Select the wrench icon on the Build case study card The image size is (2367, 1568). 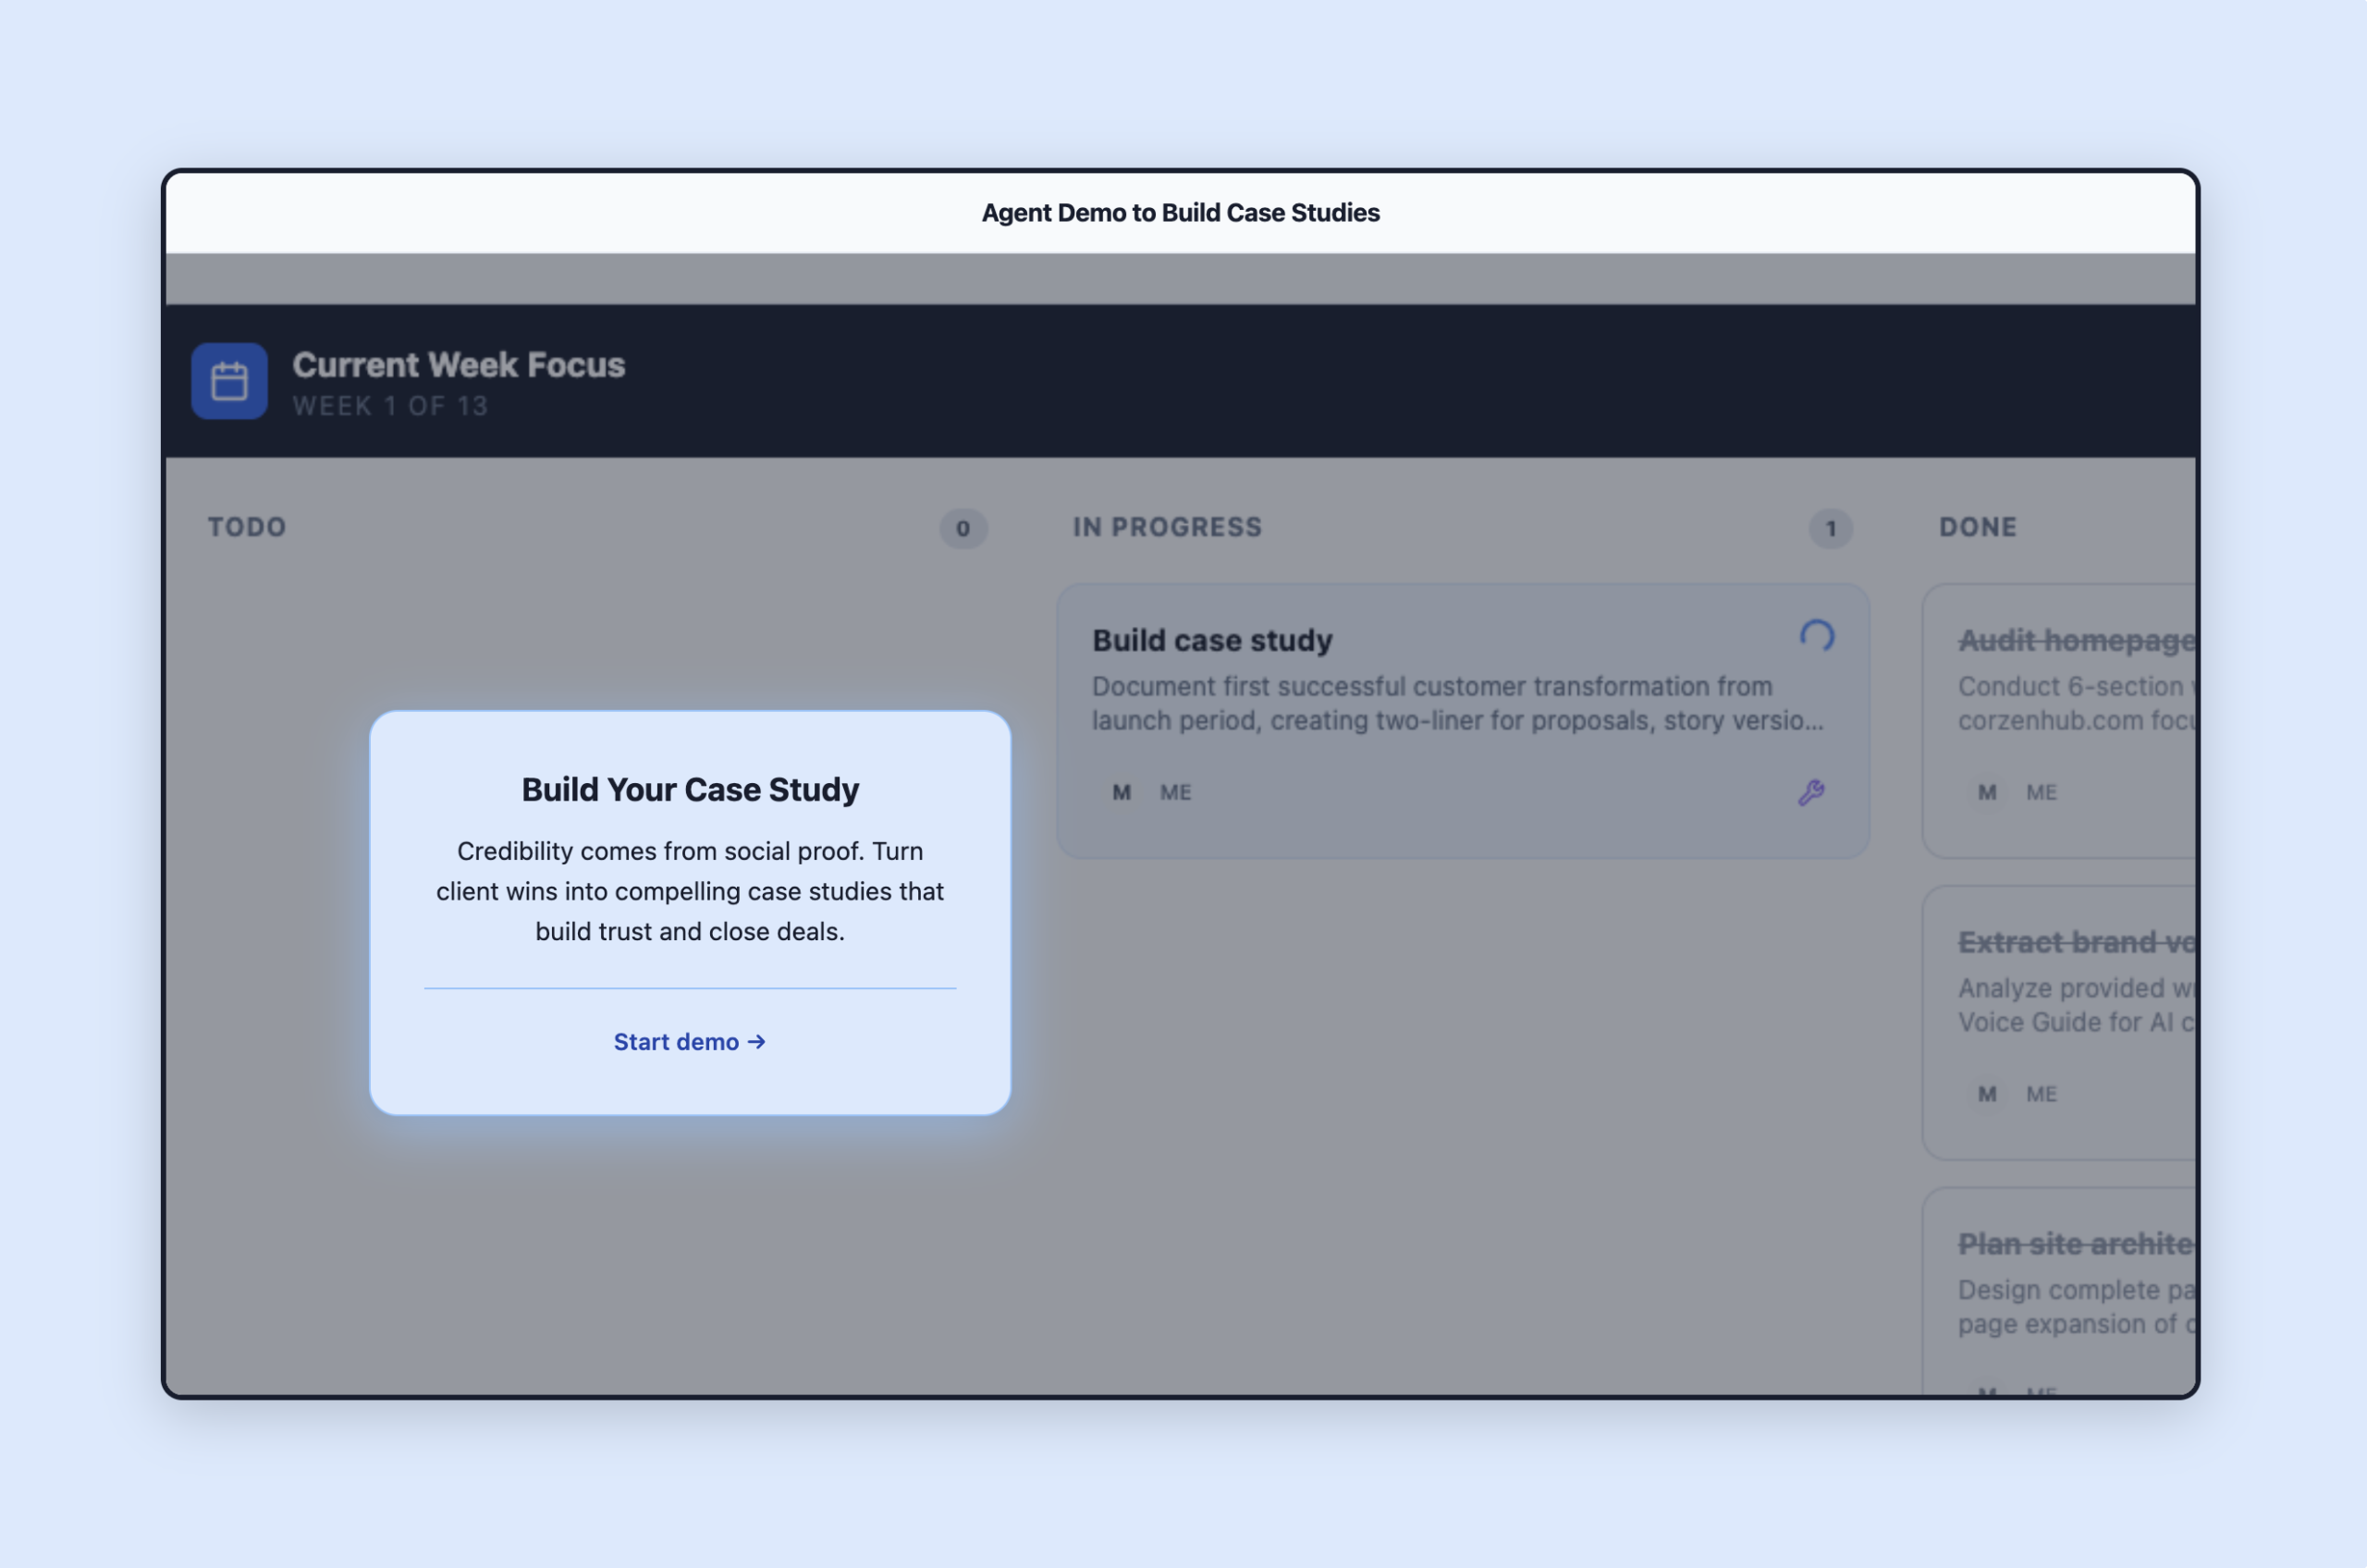(x=1813, y=791)
